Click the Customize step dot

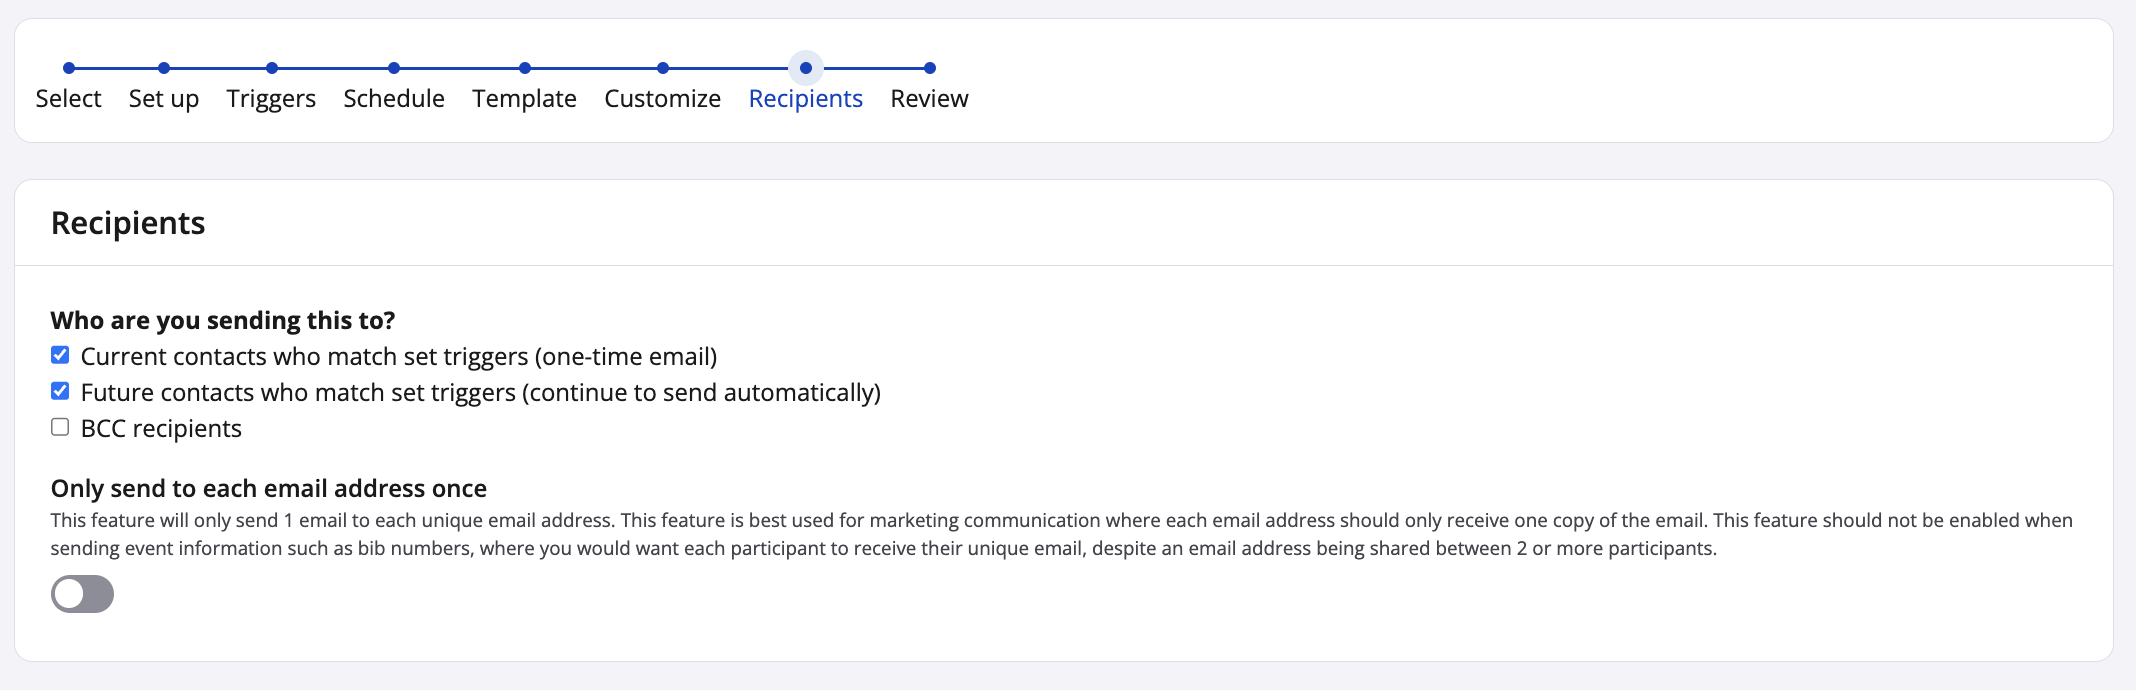click(x=663, y=68)
